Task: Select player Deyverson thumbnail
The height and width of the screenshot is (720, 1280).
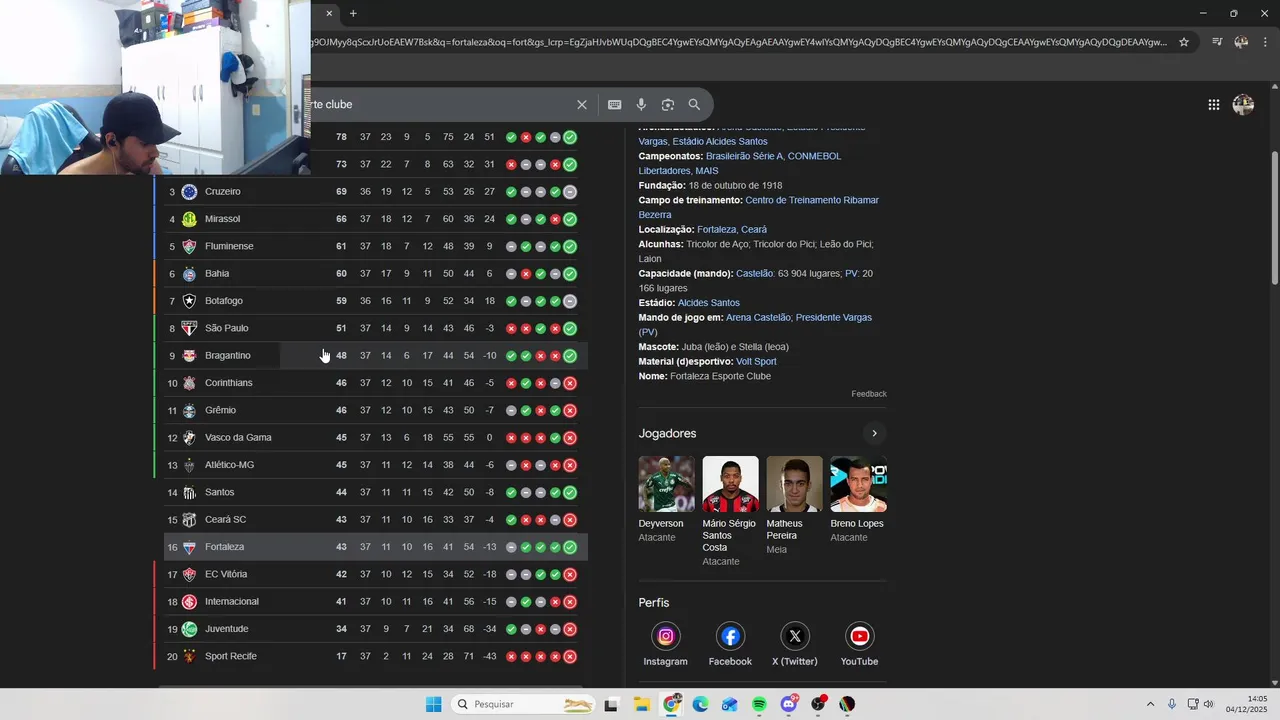Action: pos(666,484)
